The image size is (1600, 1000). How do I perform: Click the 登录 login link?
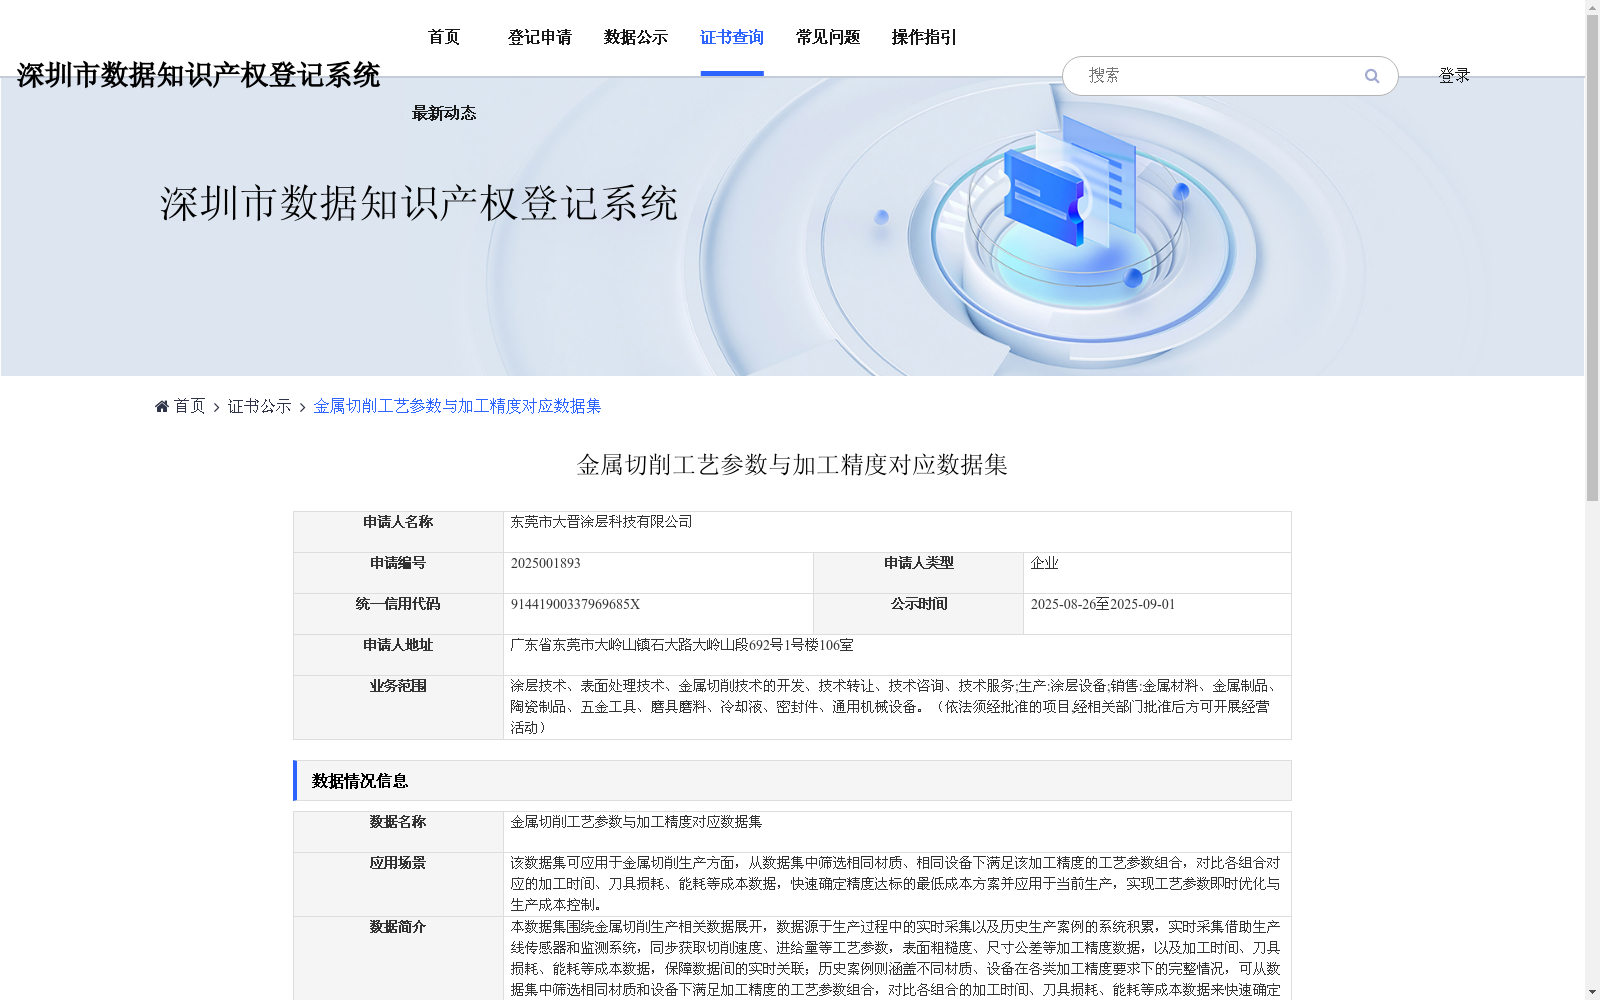[1454, 74]
